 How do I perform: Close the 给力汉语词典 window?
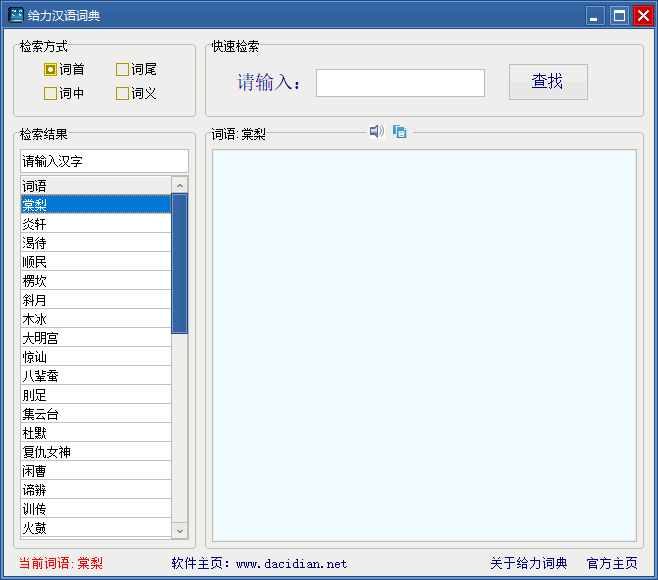tap(643, 16)
